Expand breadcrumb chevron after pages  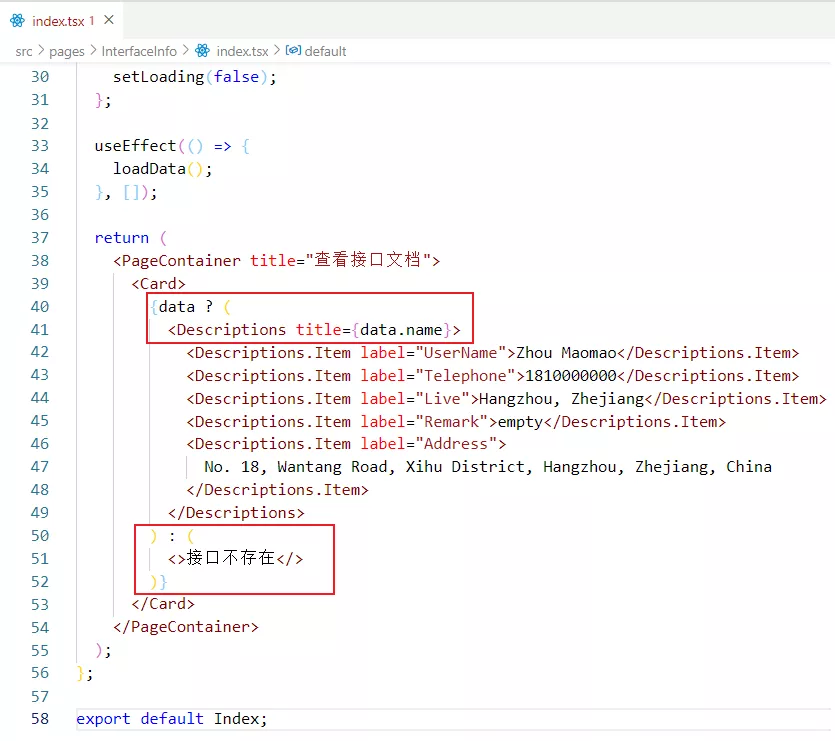coord(93,51)
